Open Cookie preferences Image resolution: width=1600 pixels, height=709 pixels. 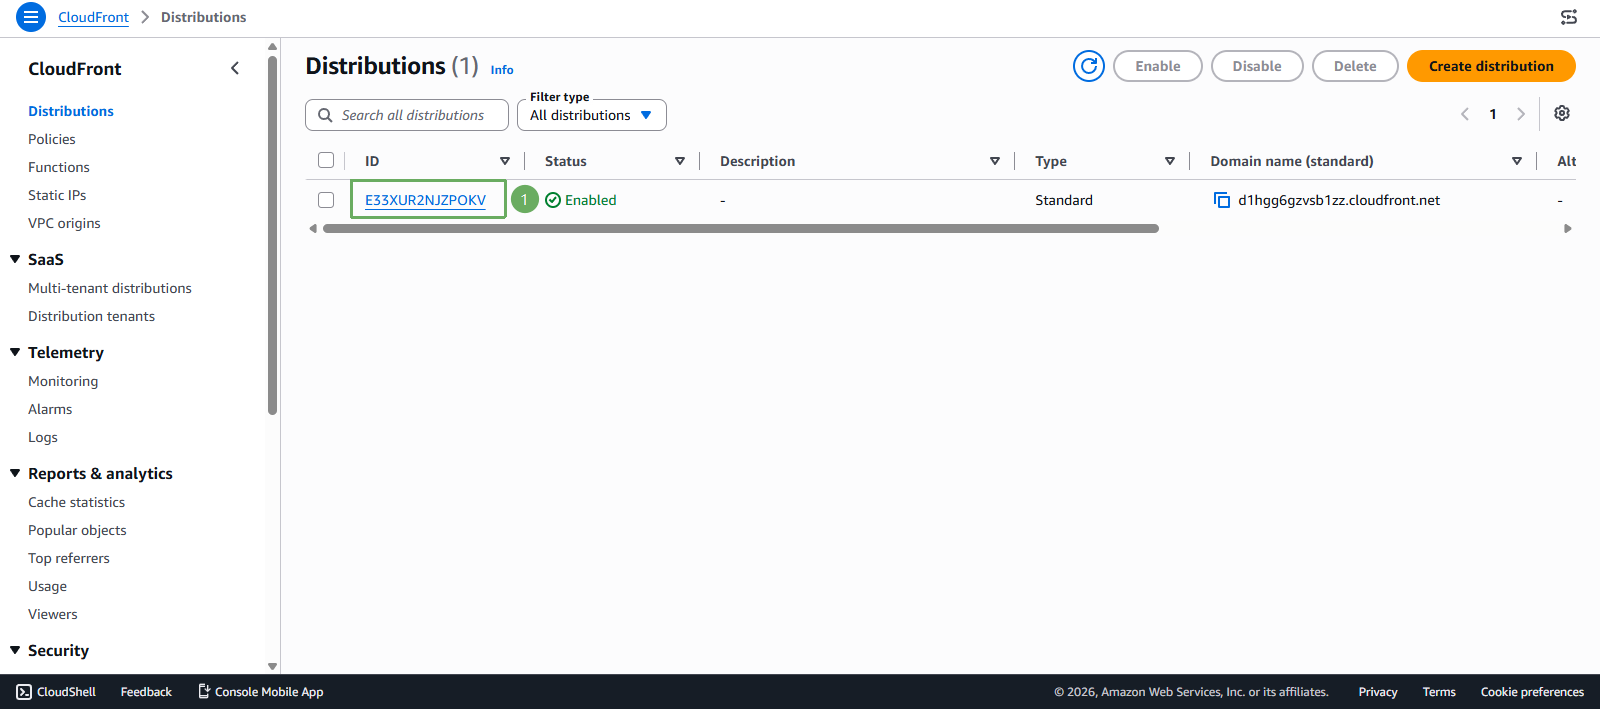tap(1532, 692)
